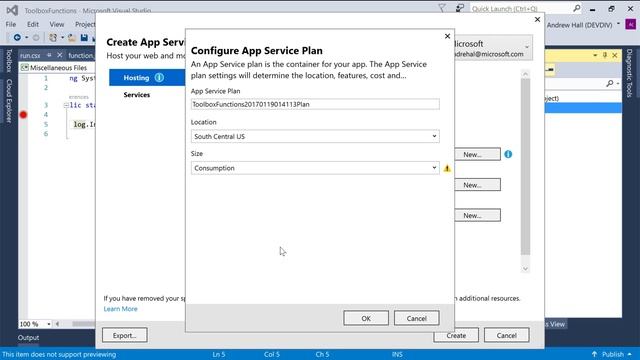Open the Output panel tab
The height and width of the screenshot is (360, 640).
pos(28,338)
